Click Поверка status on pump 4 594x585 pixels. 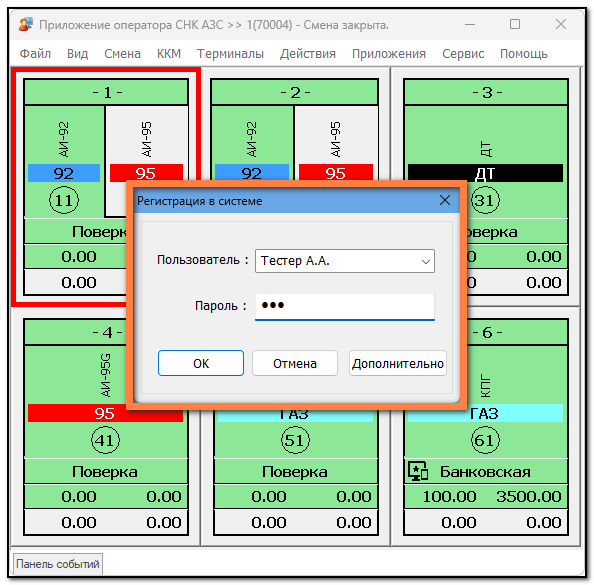pos(105,472)
